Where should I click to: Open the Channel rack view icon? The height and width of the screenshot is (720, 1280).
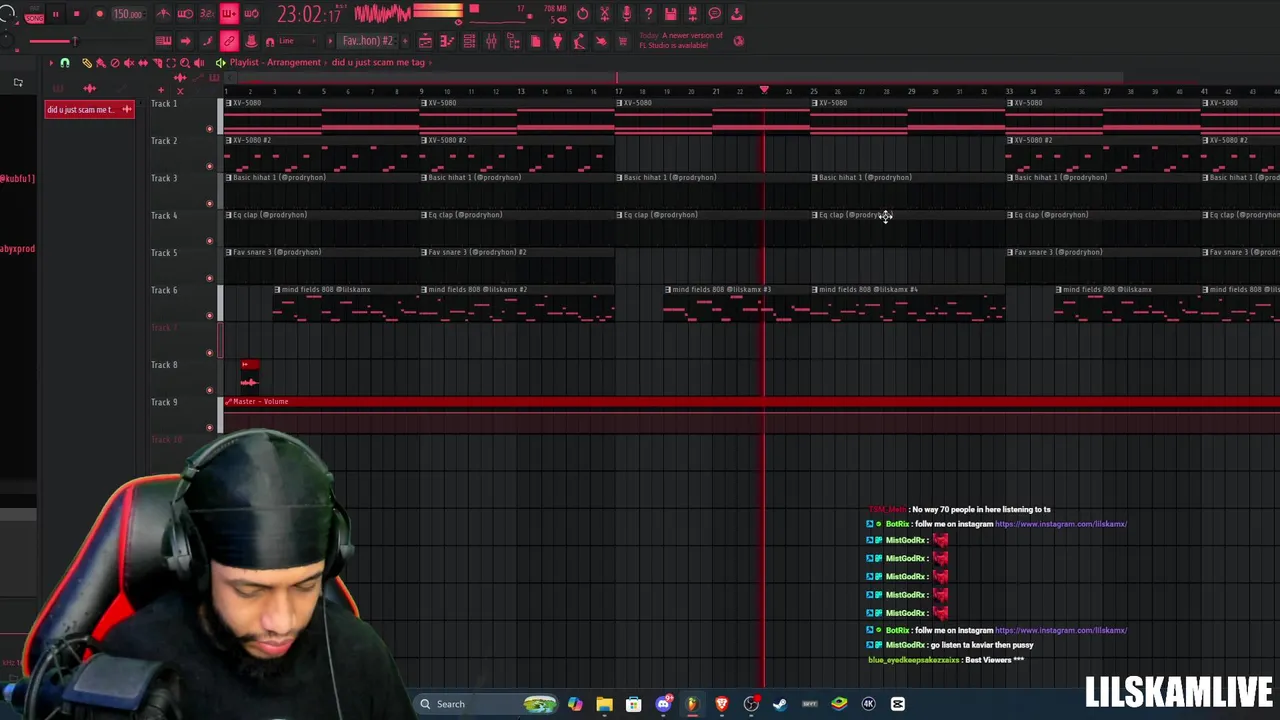[x=469, y=41]
